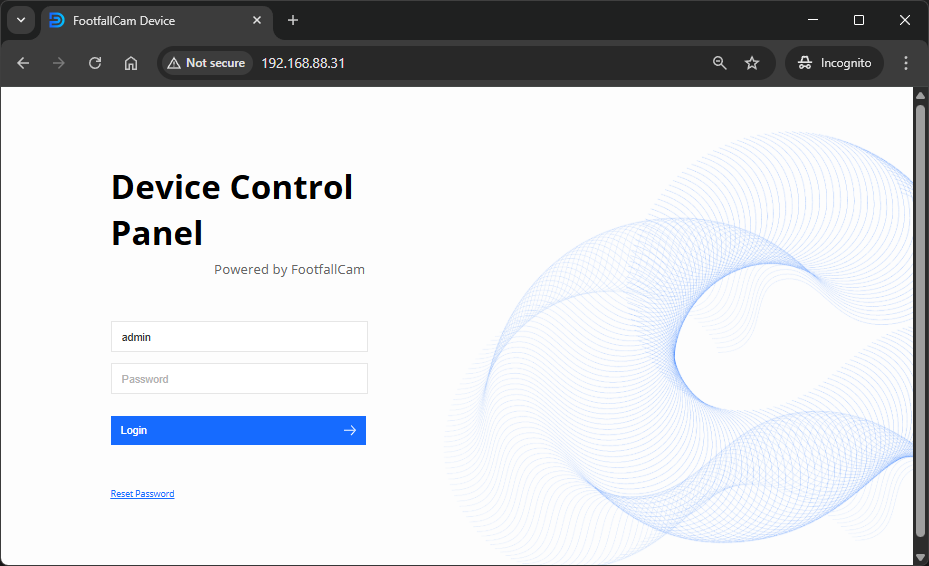Open a new tab with plus icon
The width and height of the screenshot is (929, 566).
tap(293, 20)
